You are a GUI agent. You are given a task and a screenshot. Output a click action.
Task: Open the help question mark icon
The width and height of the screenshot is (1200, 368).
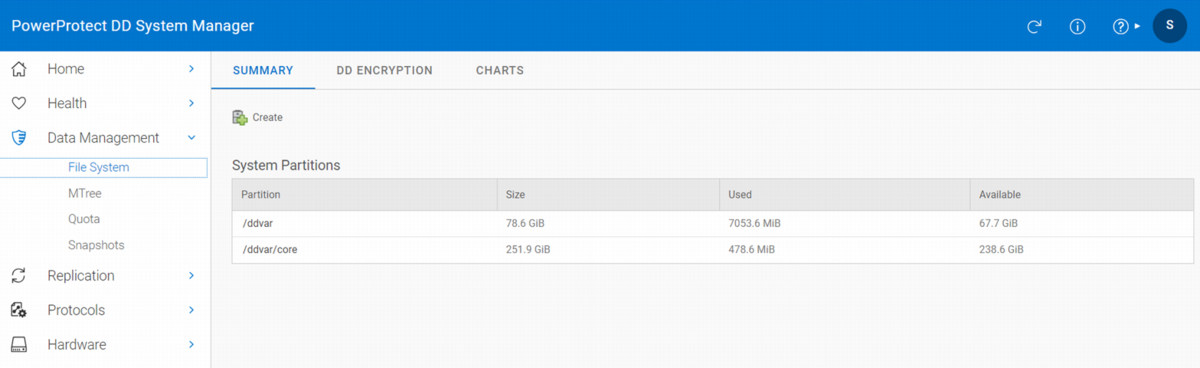[x=1121, y=26]
